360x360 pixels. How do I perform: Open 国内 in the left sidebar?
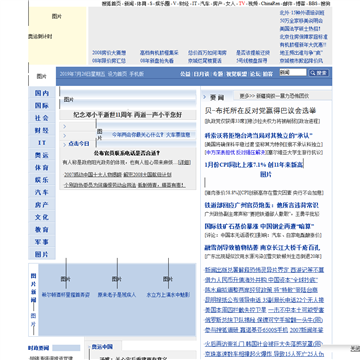[x=42, y=93]
